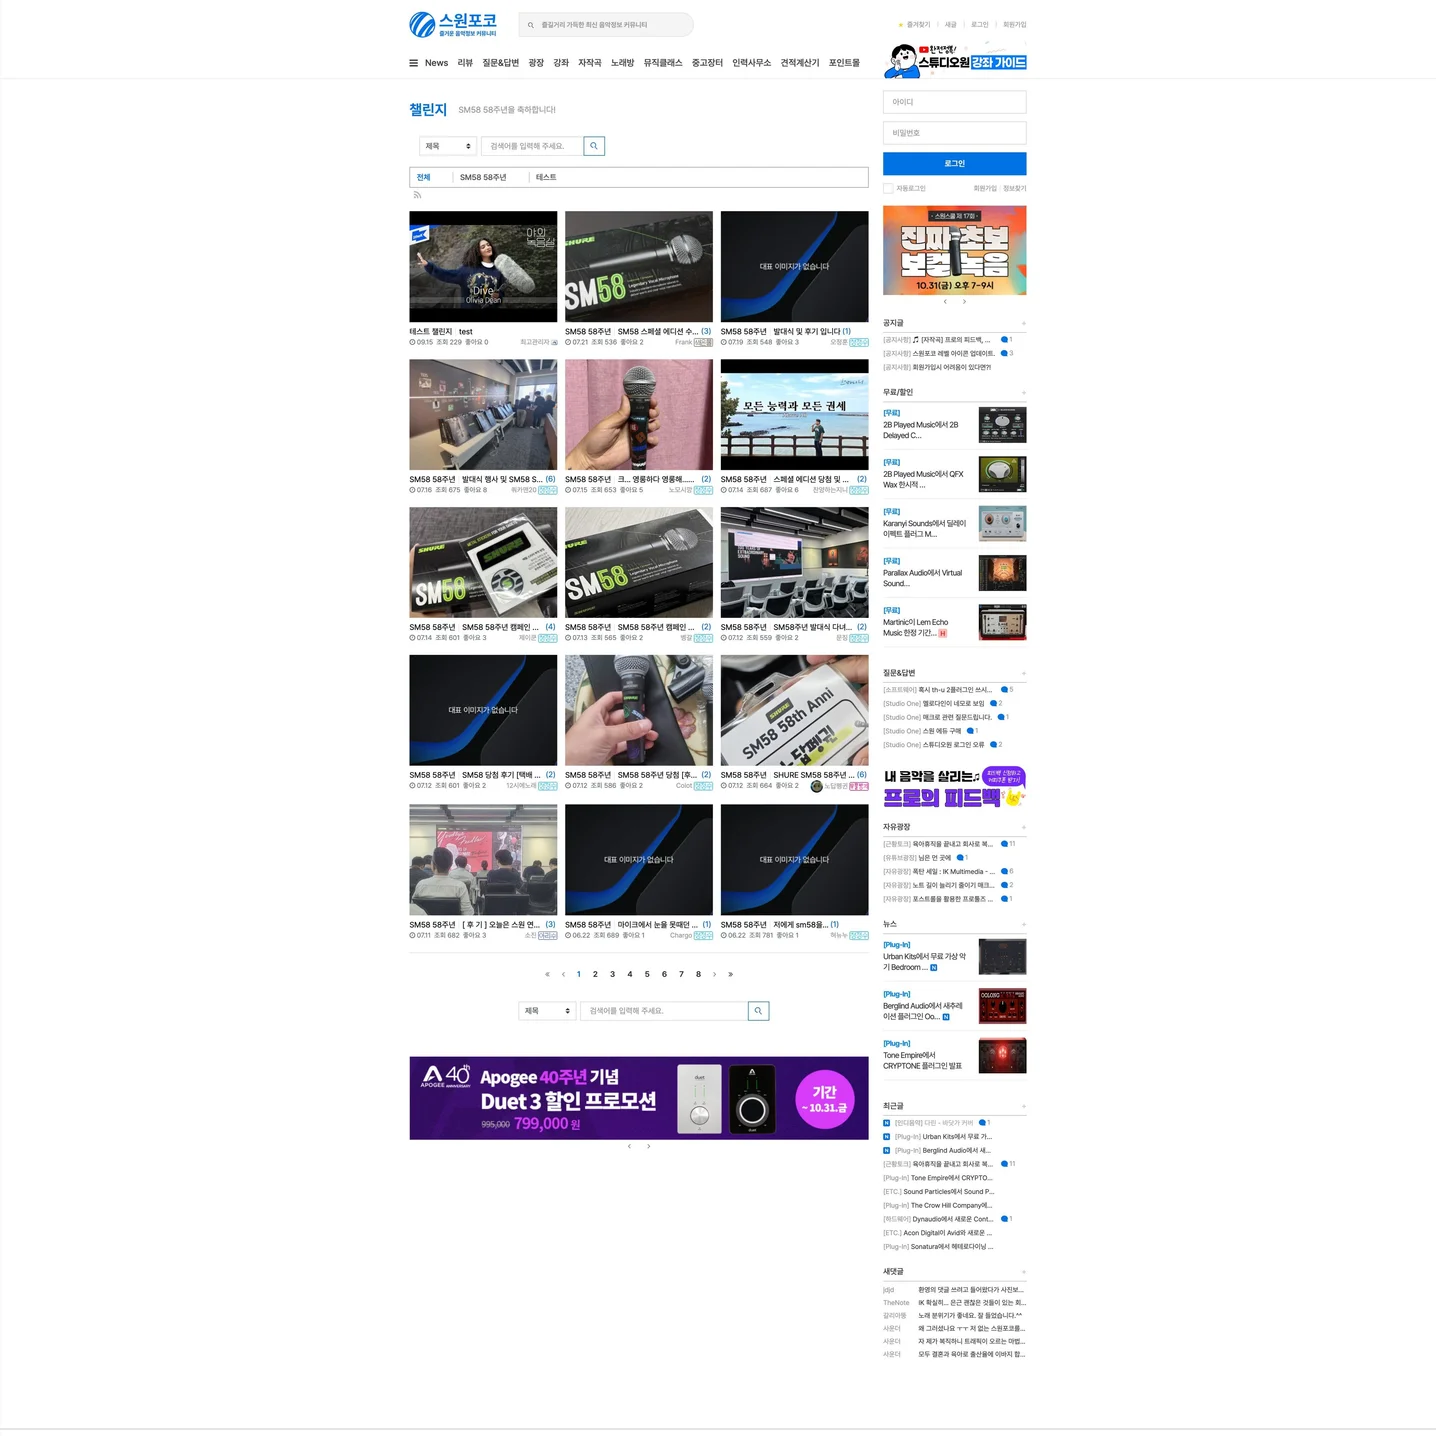Click the RSS feed icon below category tabs

point(417,195)
